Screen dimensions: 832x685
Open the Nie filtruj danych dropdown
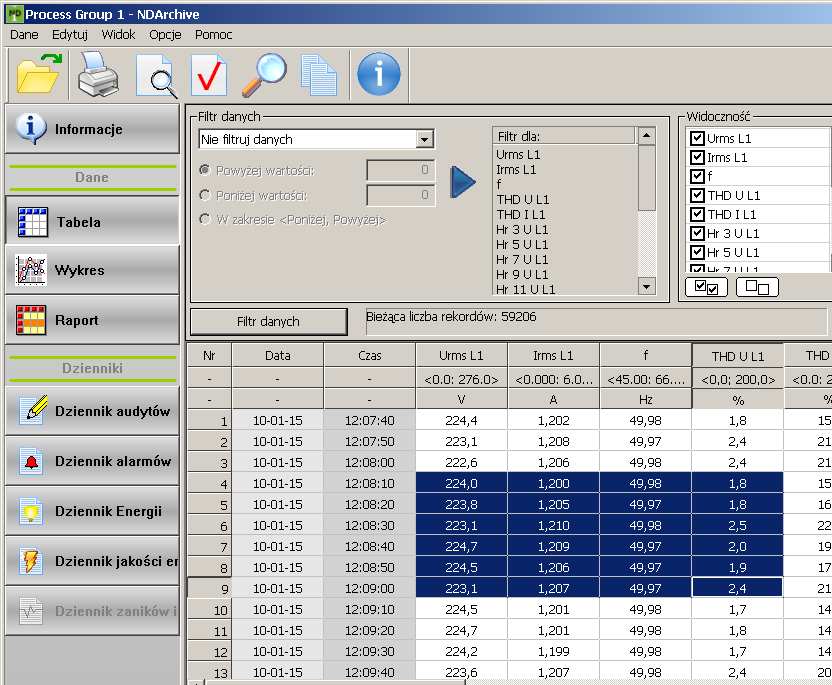423,140
